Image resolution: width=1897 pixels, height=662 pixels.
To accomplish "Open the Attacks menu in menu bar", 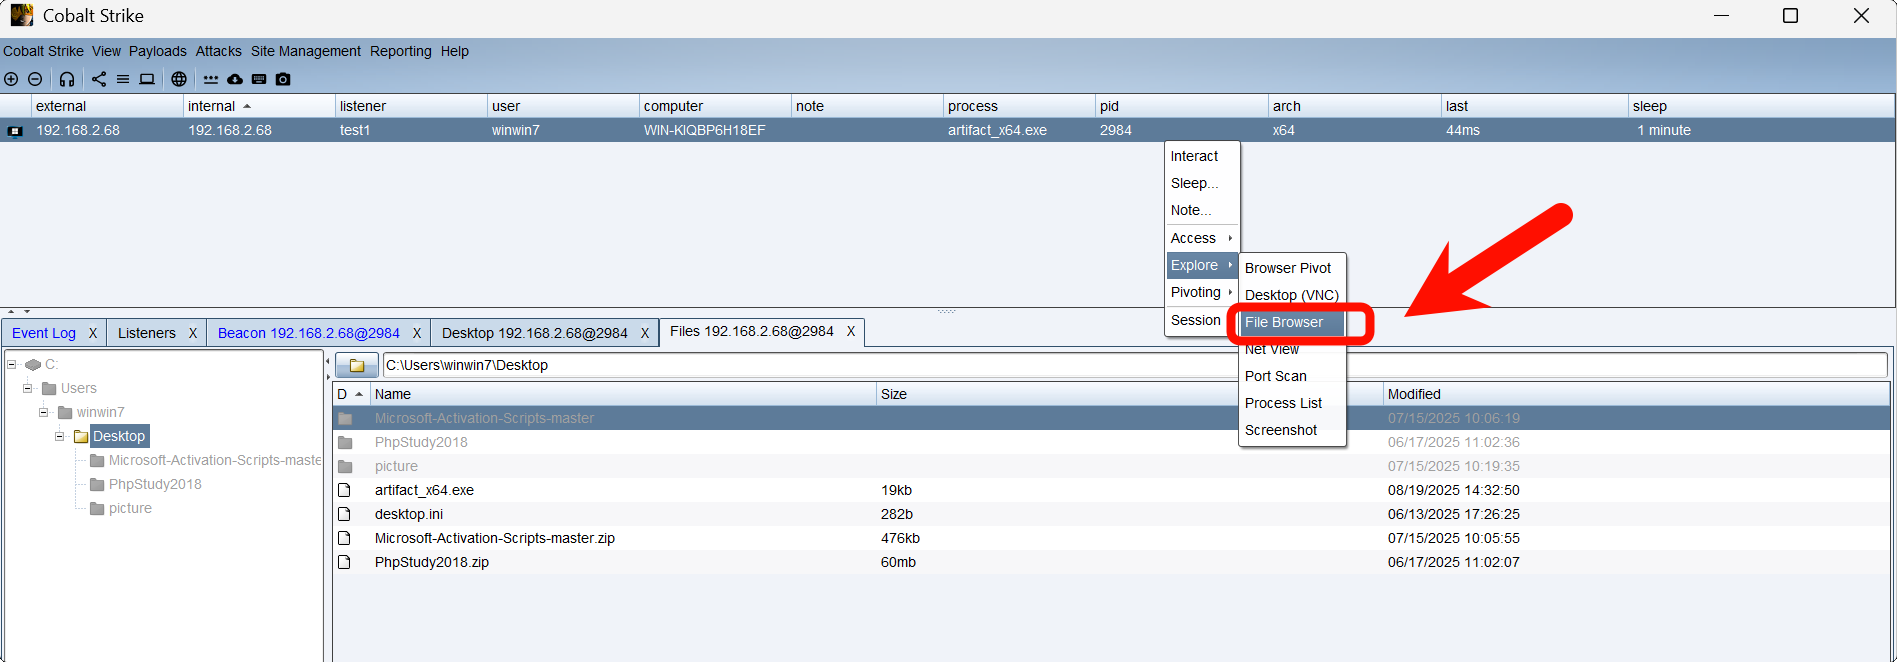I will 218,51.
